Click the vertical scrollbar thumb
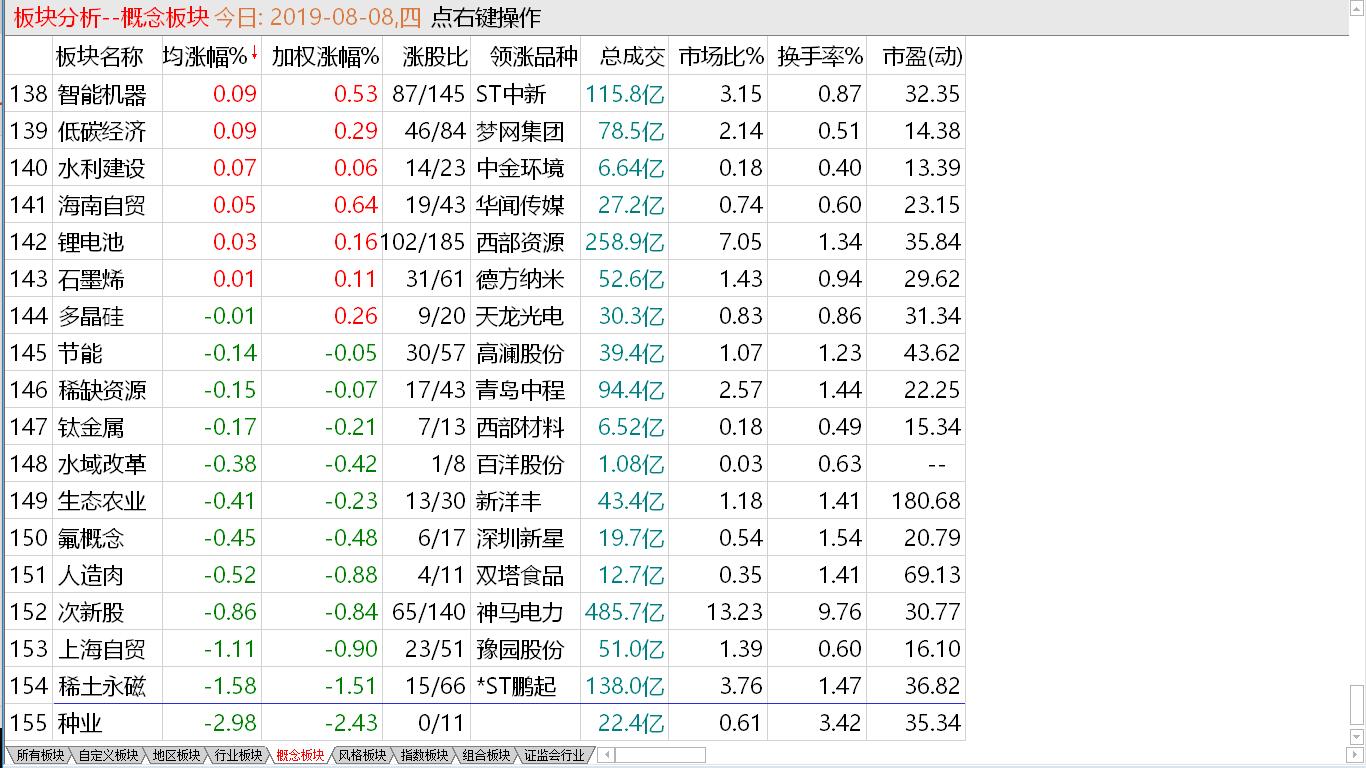The image size is (1366, 768). click(x=1357, y=706)
